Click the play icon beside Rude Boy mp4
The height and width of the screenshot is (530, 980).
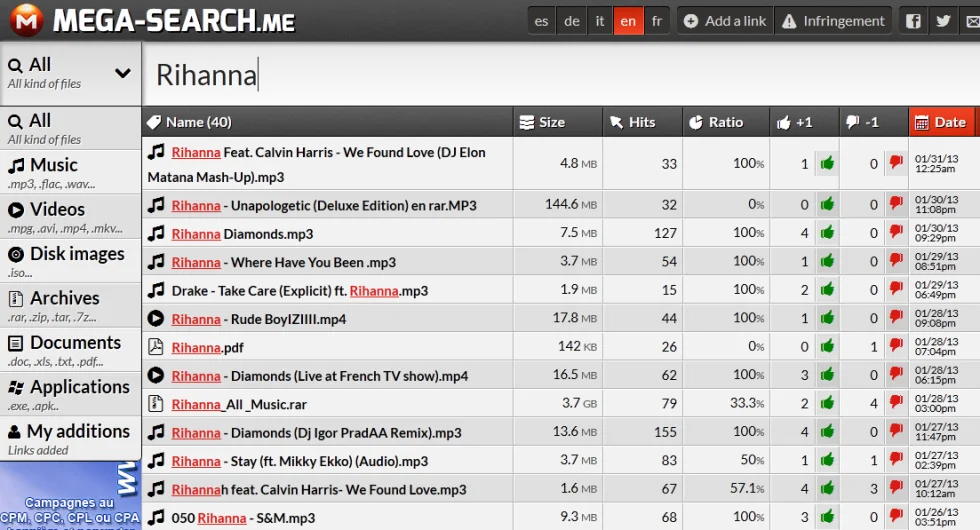(156, 319)
